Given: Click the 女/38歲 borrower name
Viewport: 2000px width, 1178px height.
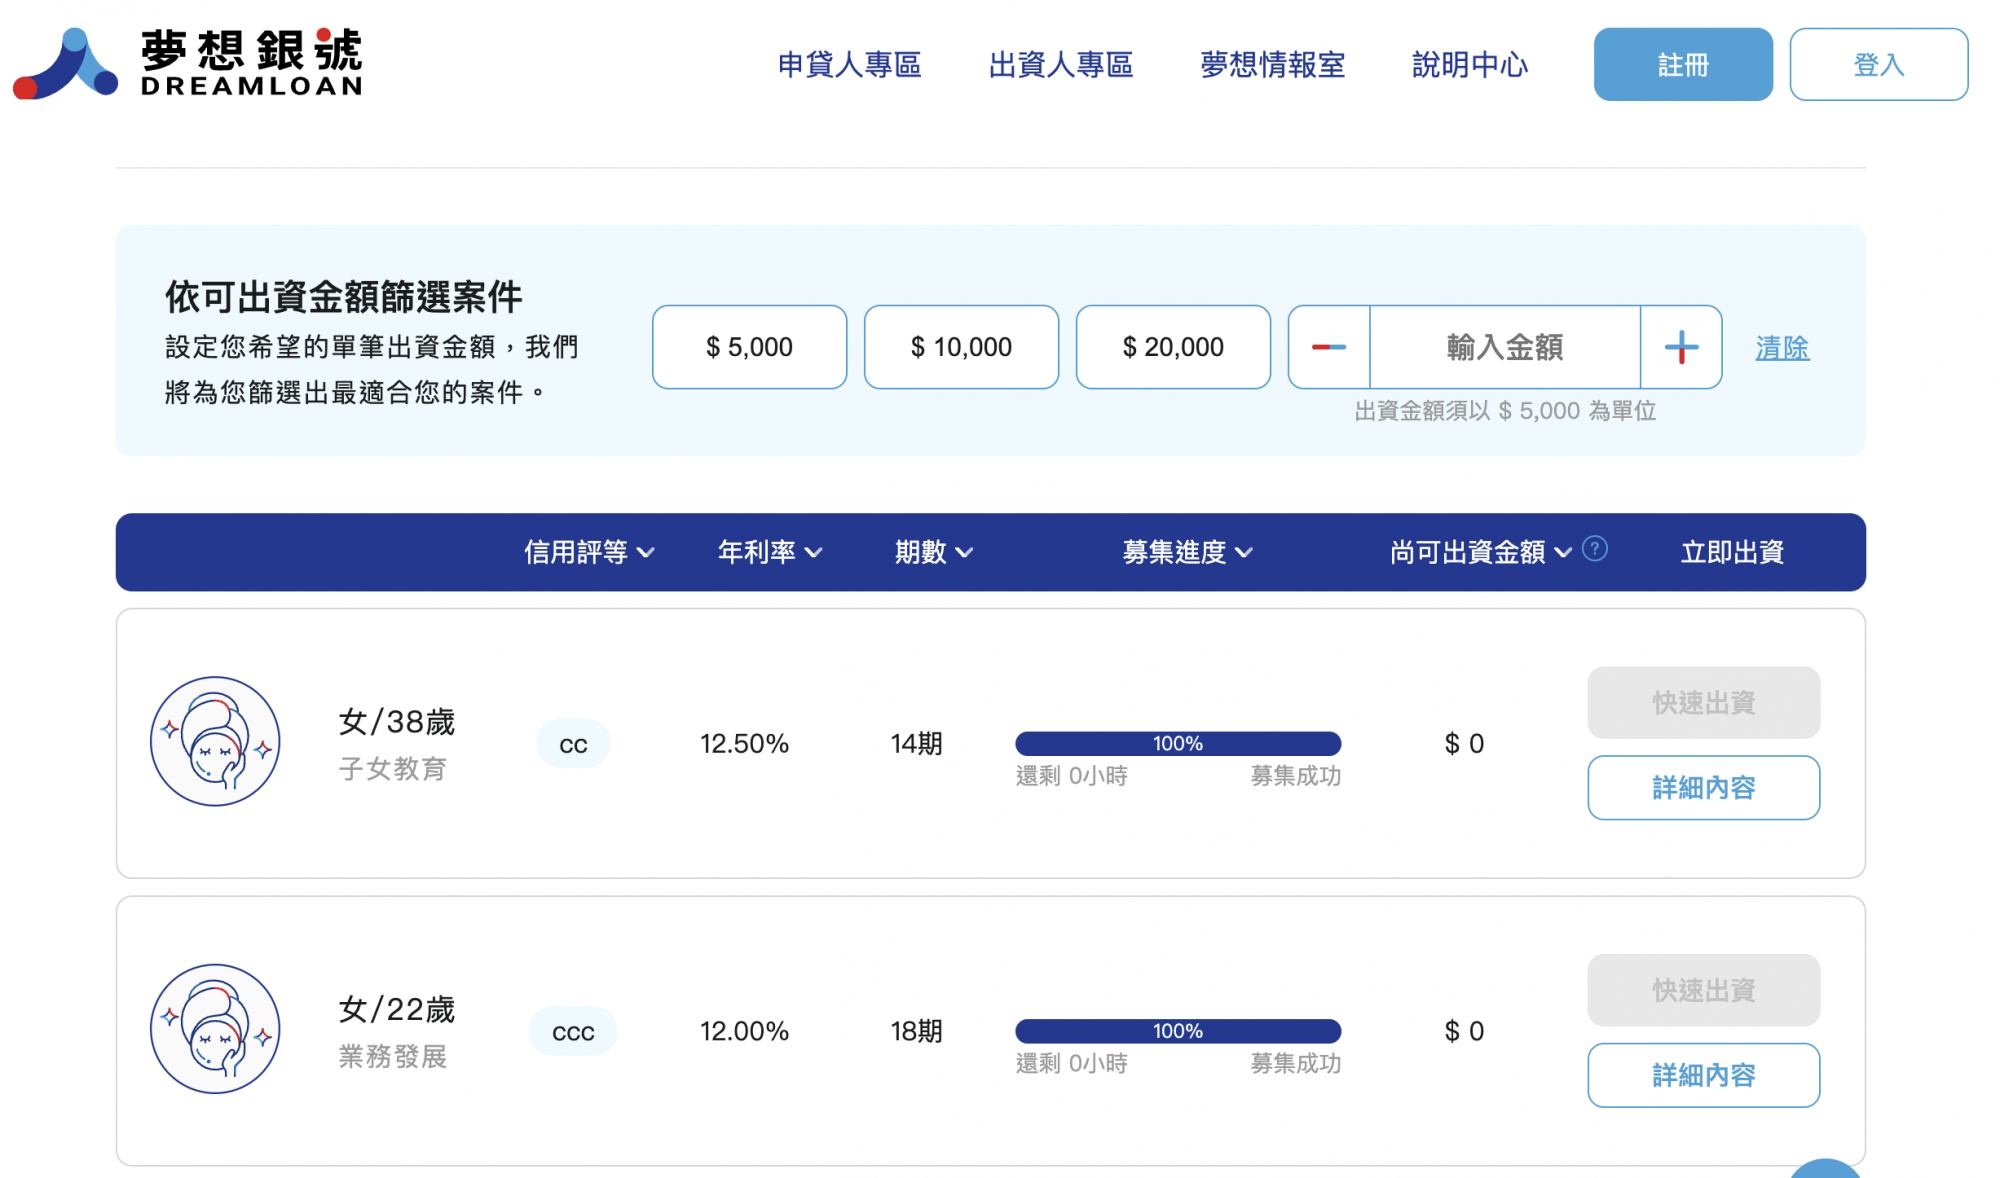Looking at the screenshot, I should (x=397, y=722).
